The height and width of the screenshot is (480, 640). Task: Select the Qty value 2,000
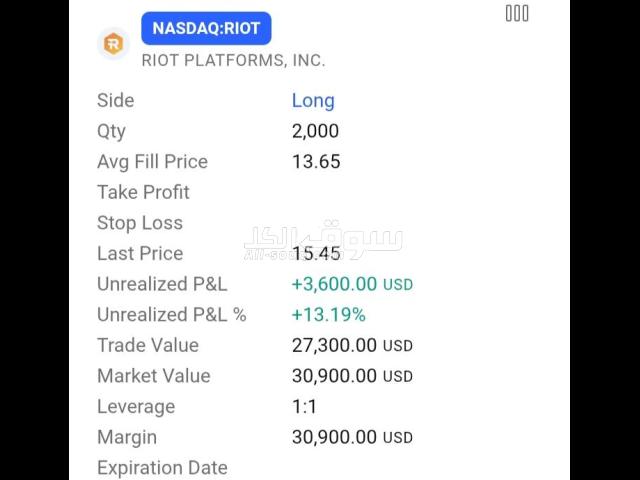pos(315,131)
